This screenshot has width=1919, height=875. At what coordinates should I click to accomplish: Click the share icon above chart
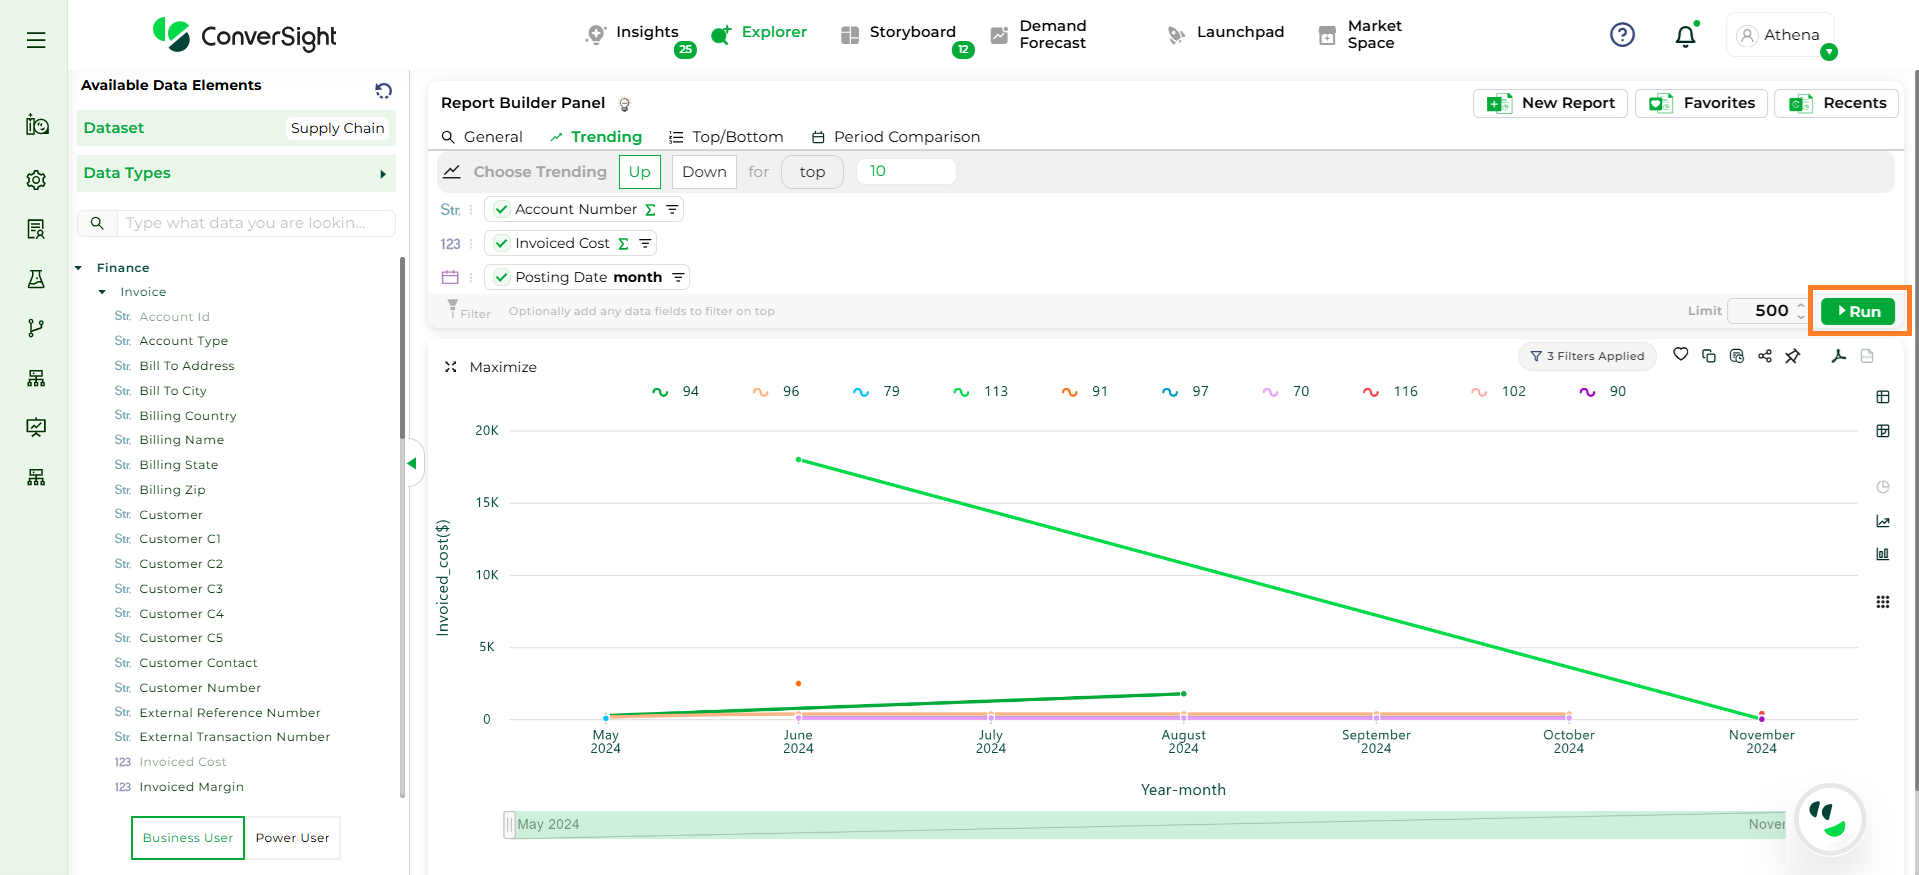tap(1765, 356)
